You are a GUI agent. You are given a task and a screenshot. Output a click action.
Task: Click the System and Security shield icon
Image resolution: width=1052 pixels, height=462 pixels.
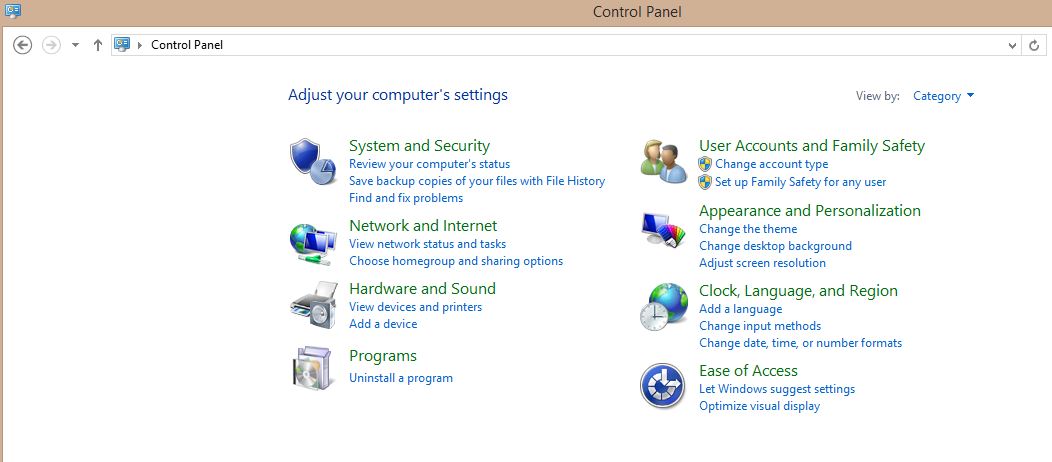pyautogui.click(x=311, y=162)
